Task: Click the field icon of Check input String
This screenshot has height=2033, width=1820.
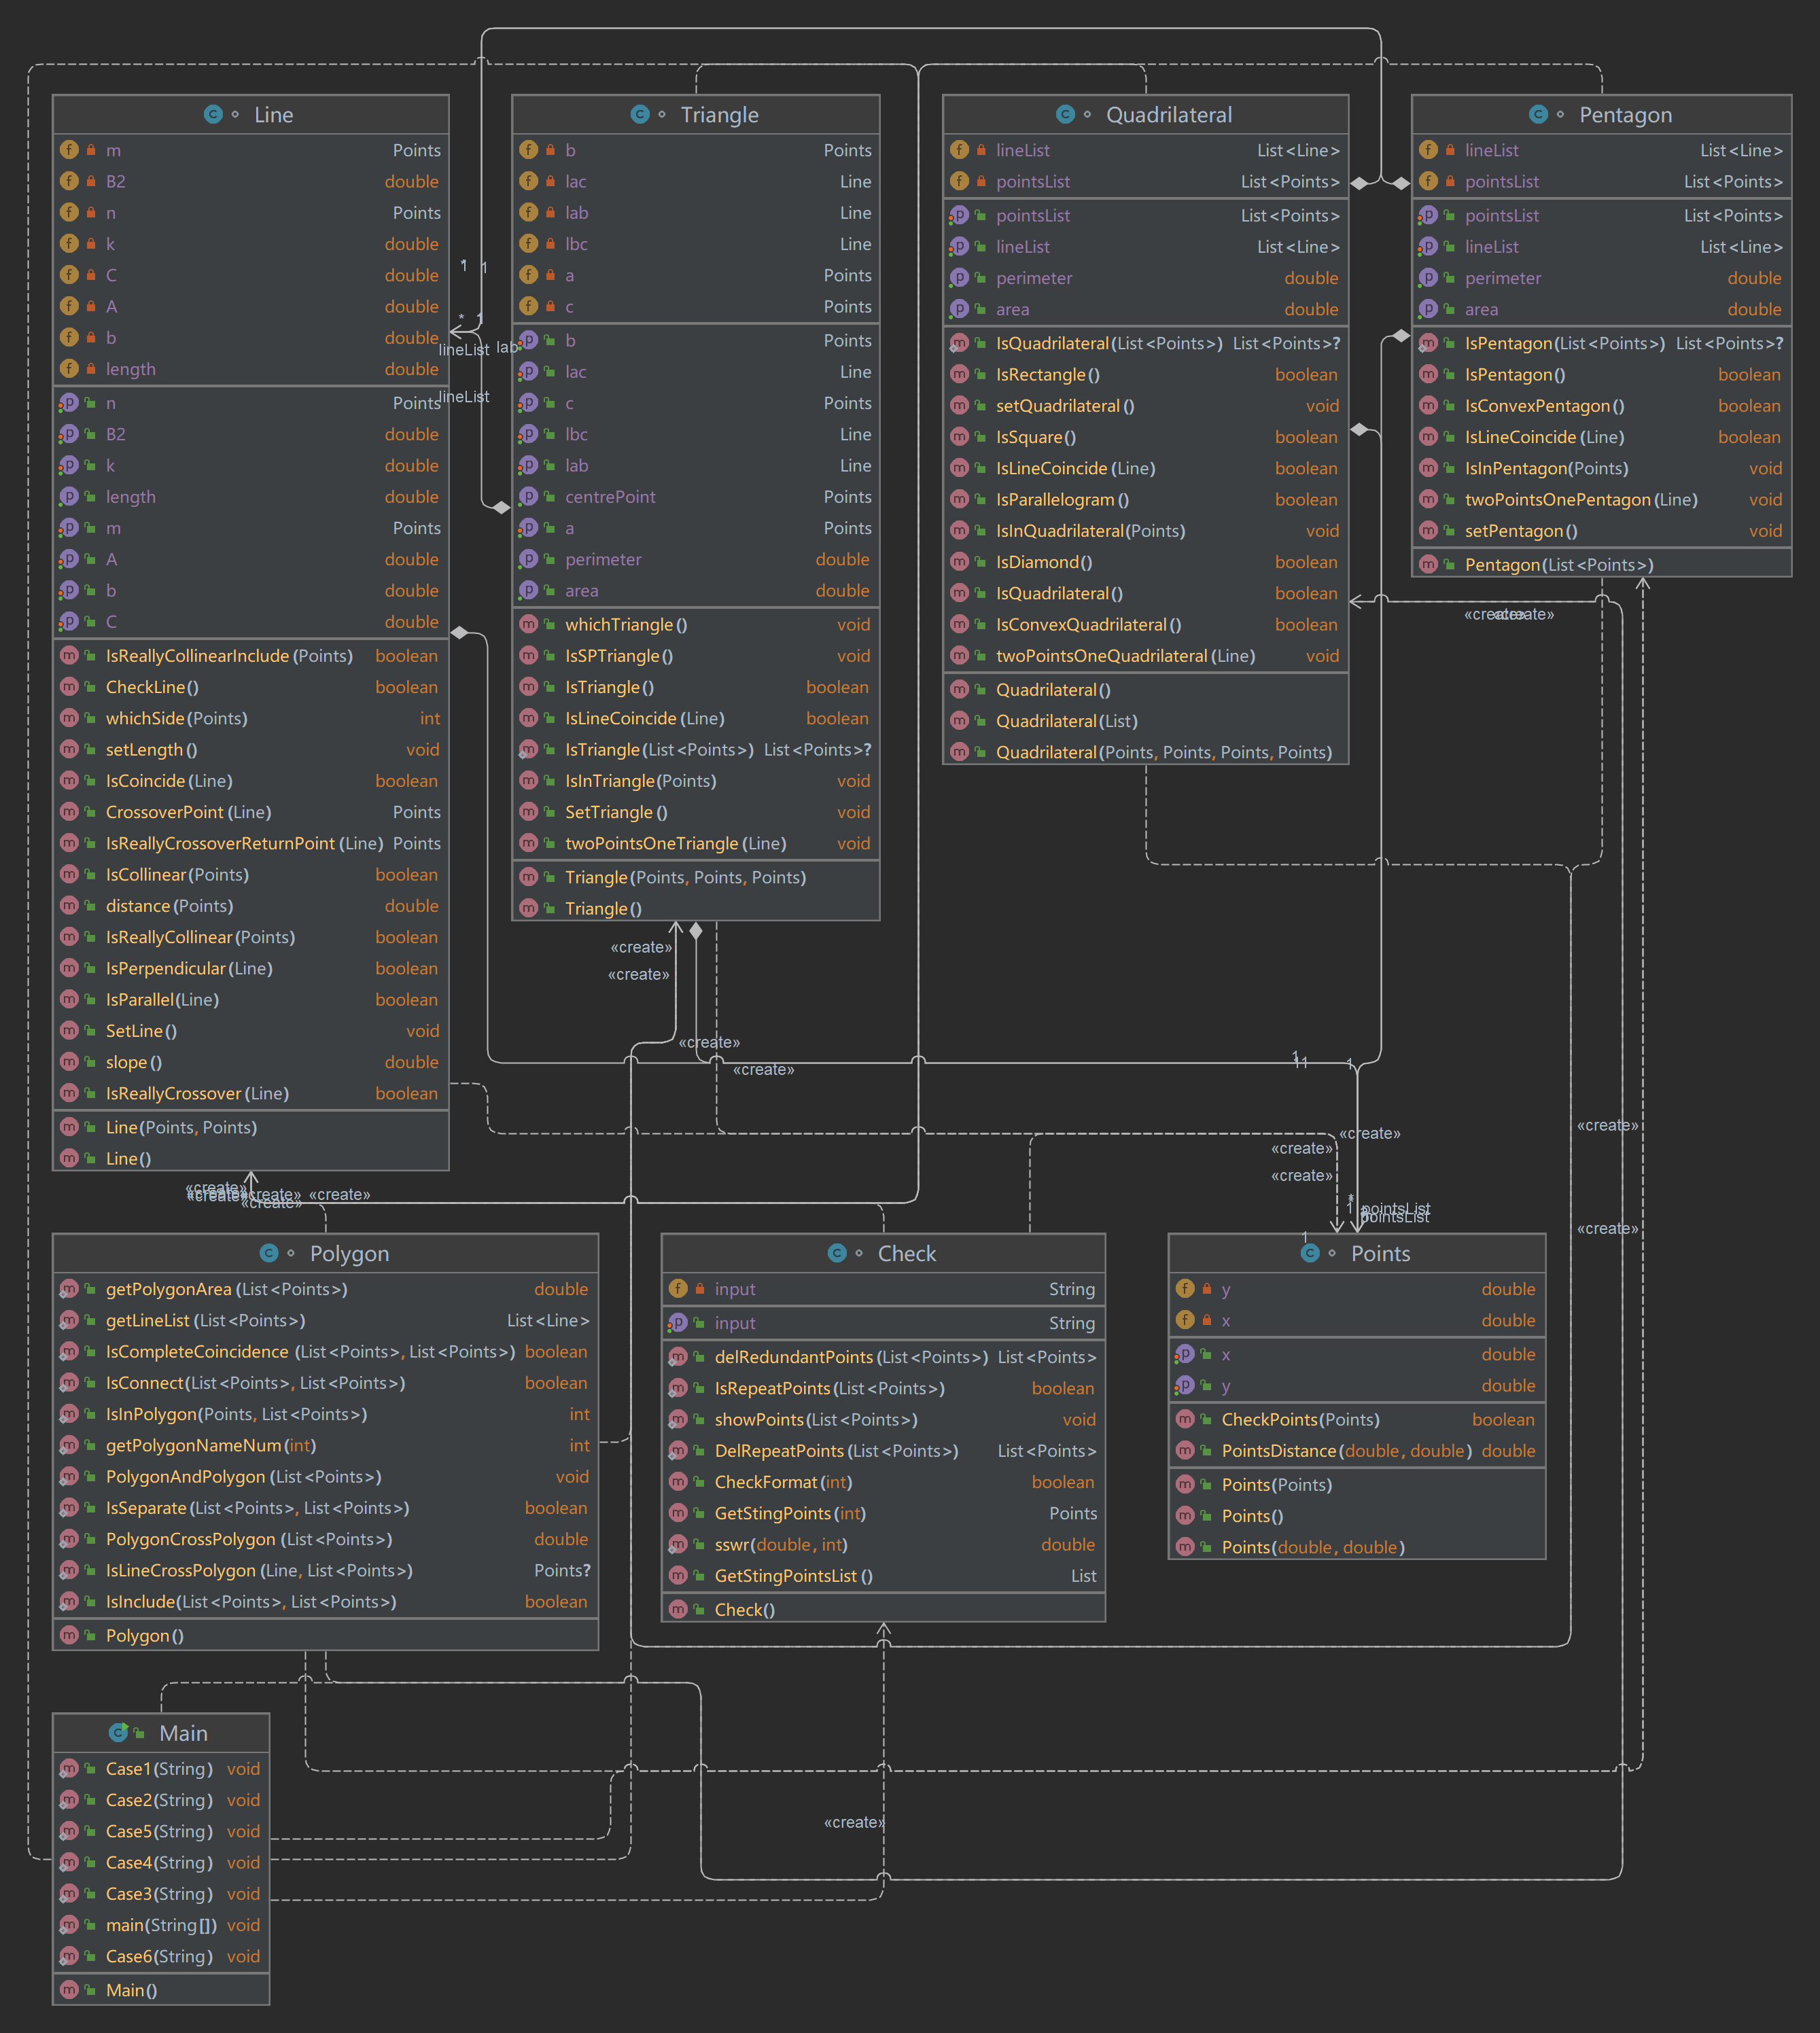Action: tap(678, 1288)
